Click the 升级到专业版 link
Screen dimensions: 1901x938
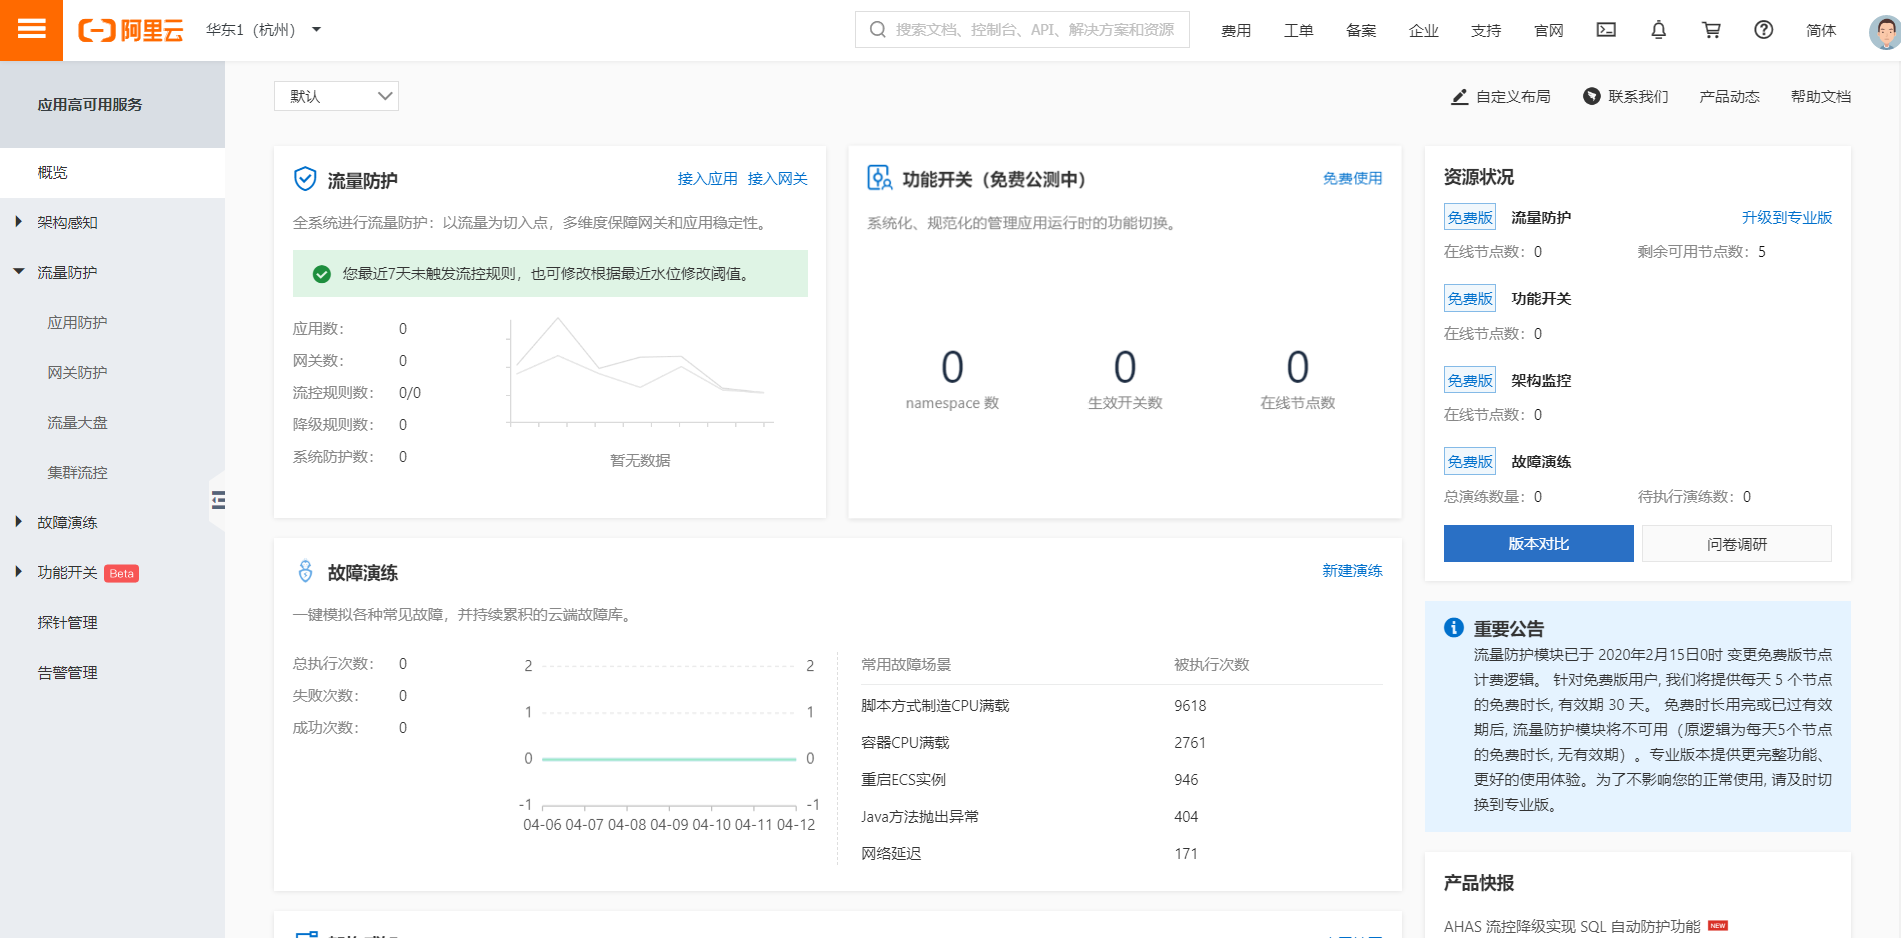tap(1787, 217)
